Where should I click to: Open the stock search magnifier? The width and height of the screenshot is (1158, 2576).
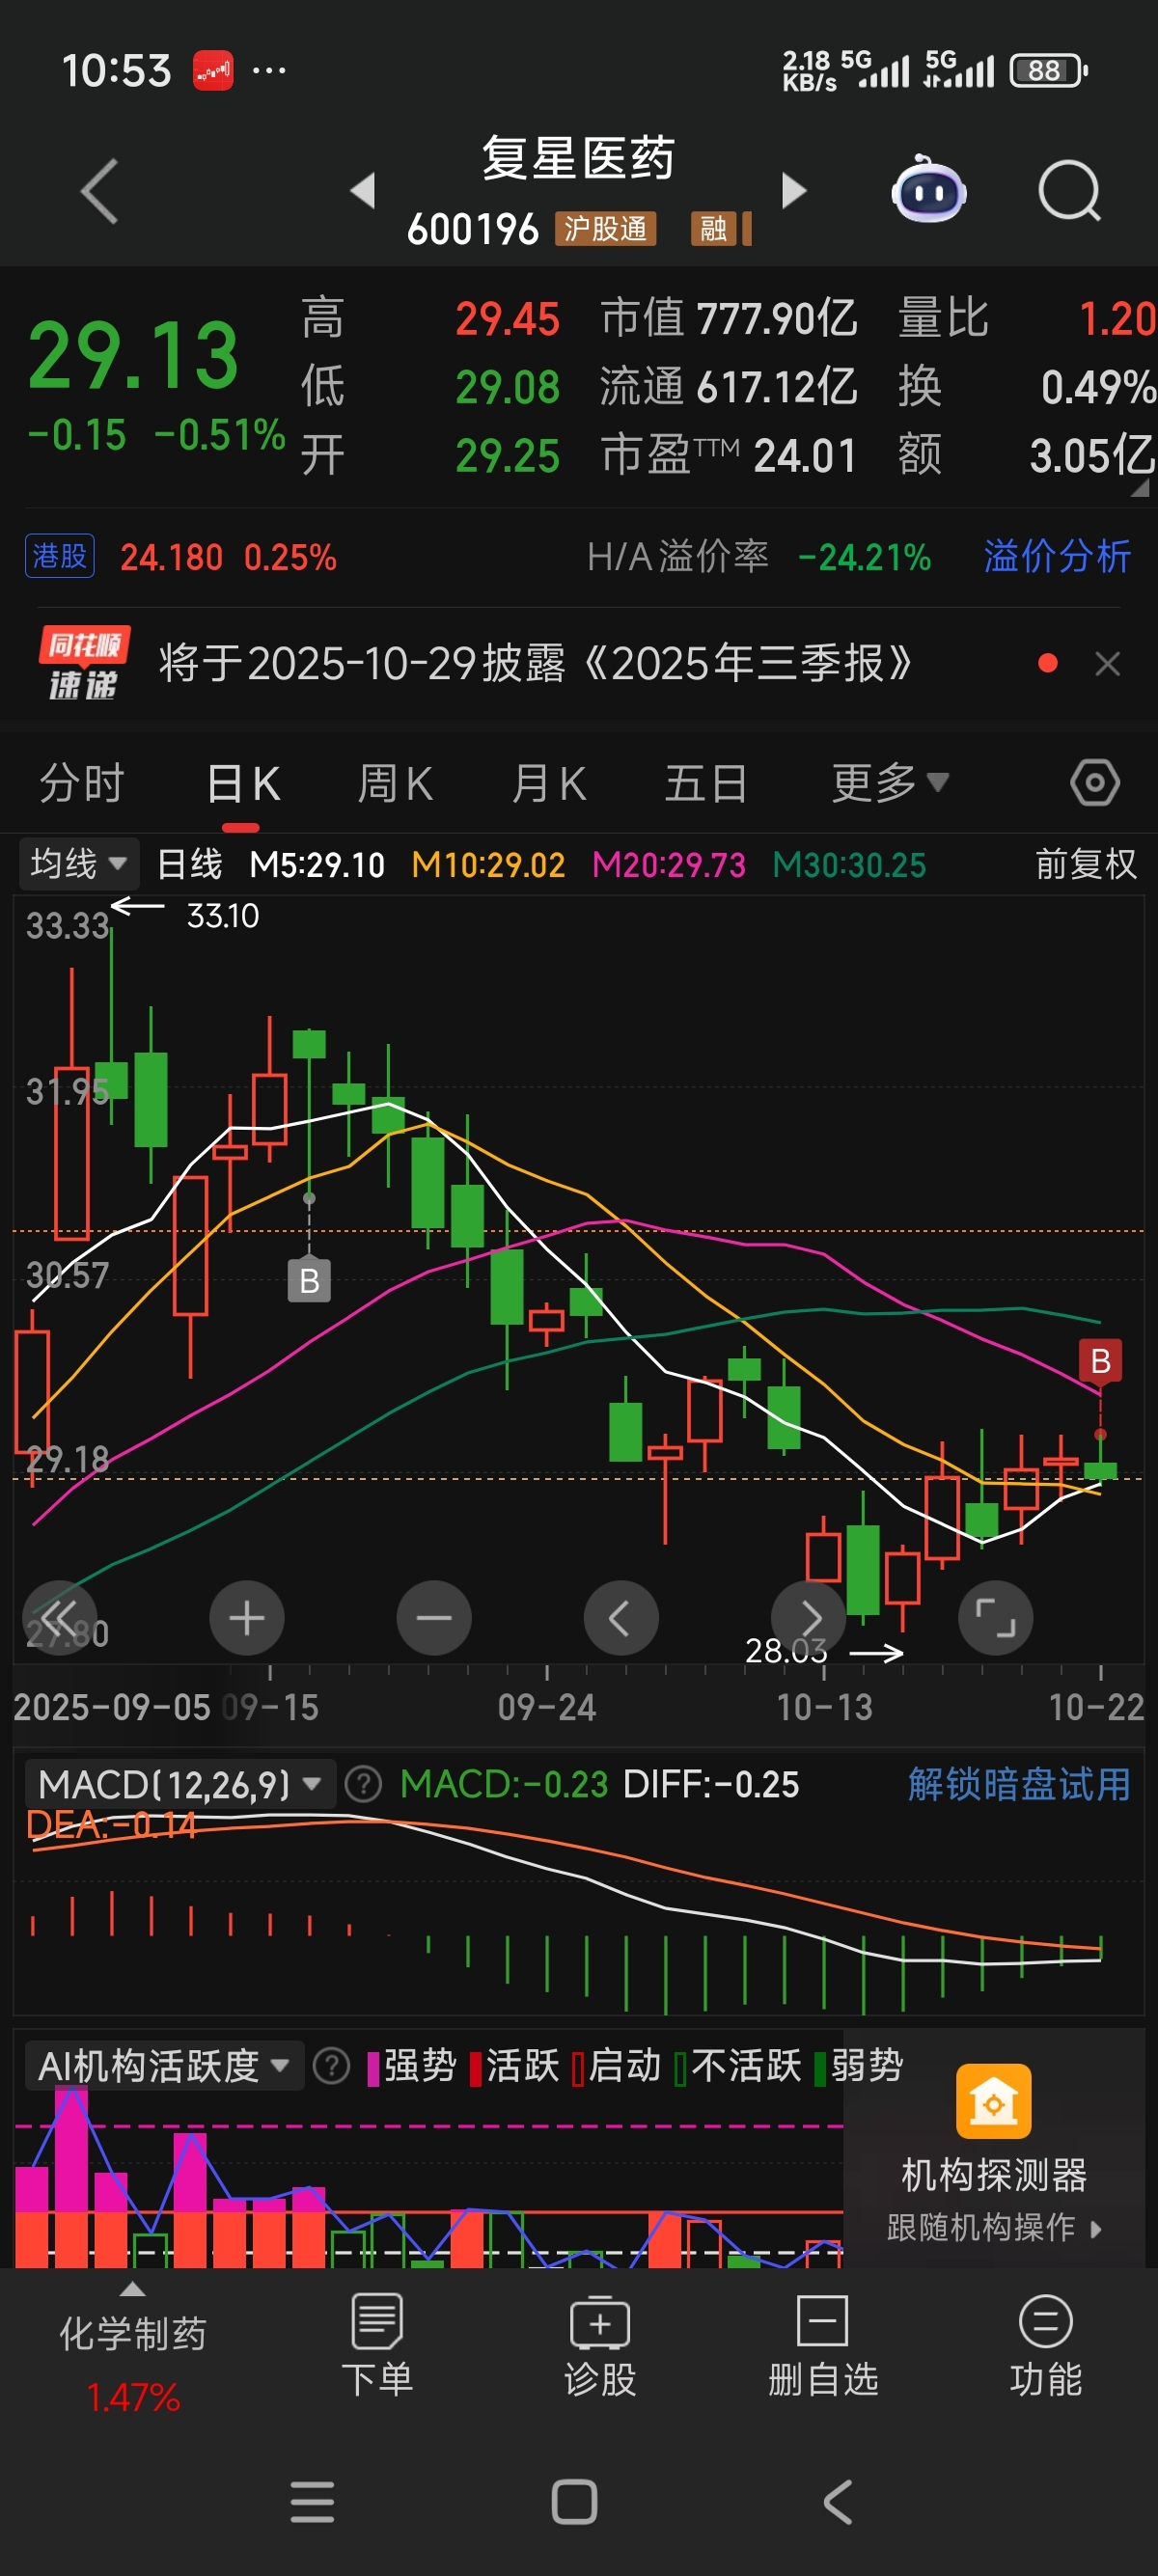click(1069, 190)
